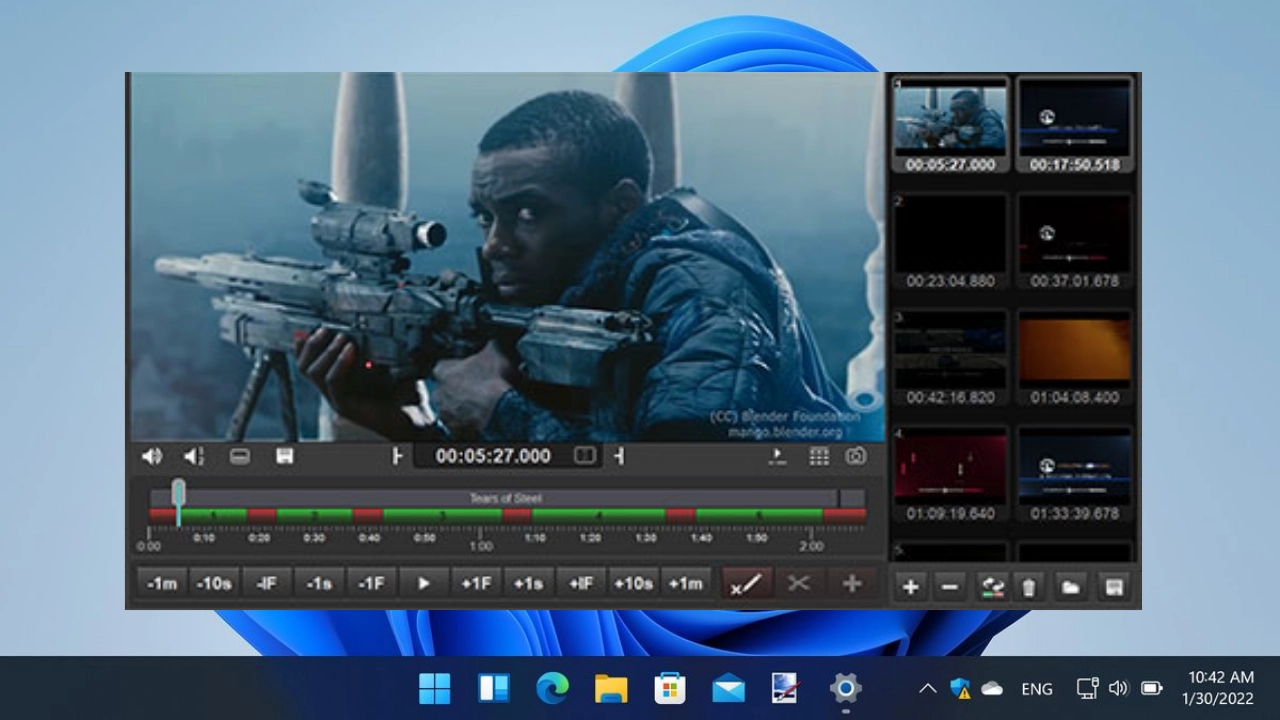Step forward one frame with +1F
The image size is (1280, 720).
476,583
